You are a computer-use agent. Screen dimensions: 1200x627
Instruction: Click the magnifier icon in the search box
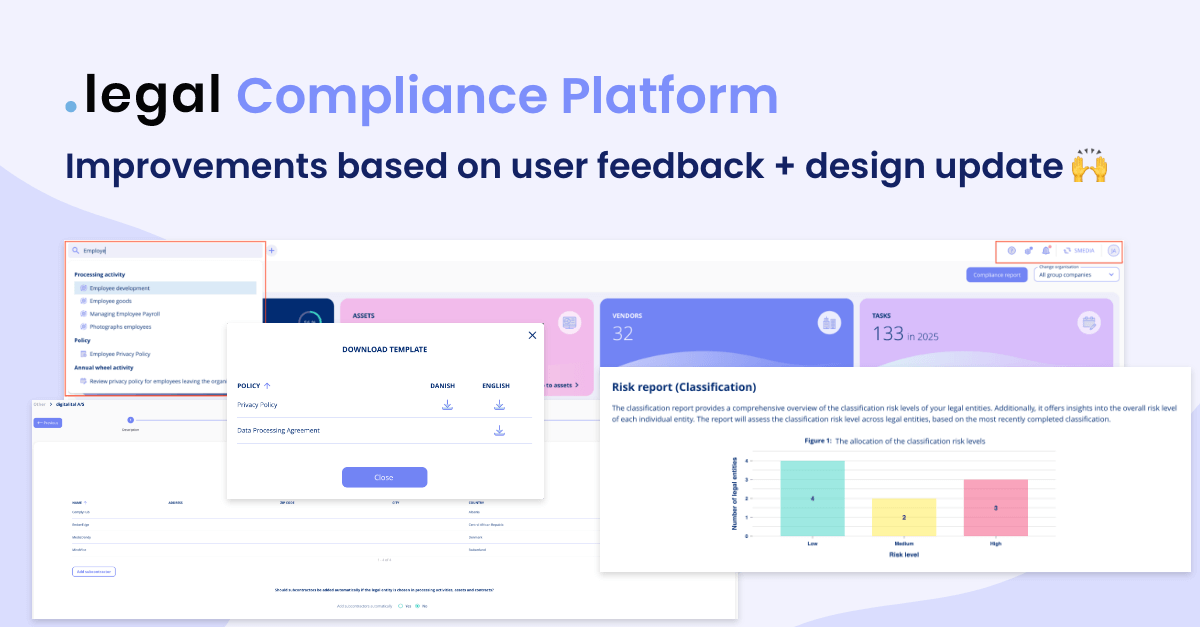(76, 251)
